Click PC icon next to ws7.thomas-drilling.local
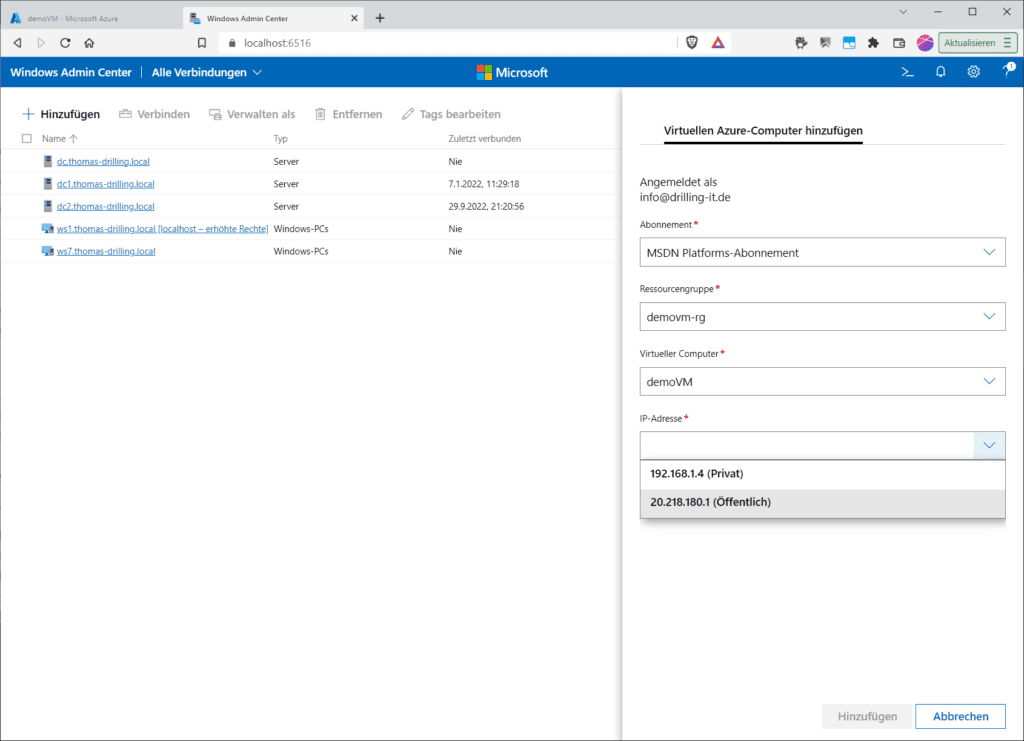Viewport: 1024px width, 741px height. point(48,251)
